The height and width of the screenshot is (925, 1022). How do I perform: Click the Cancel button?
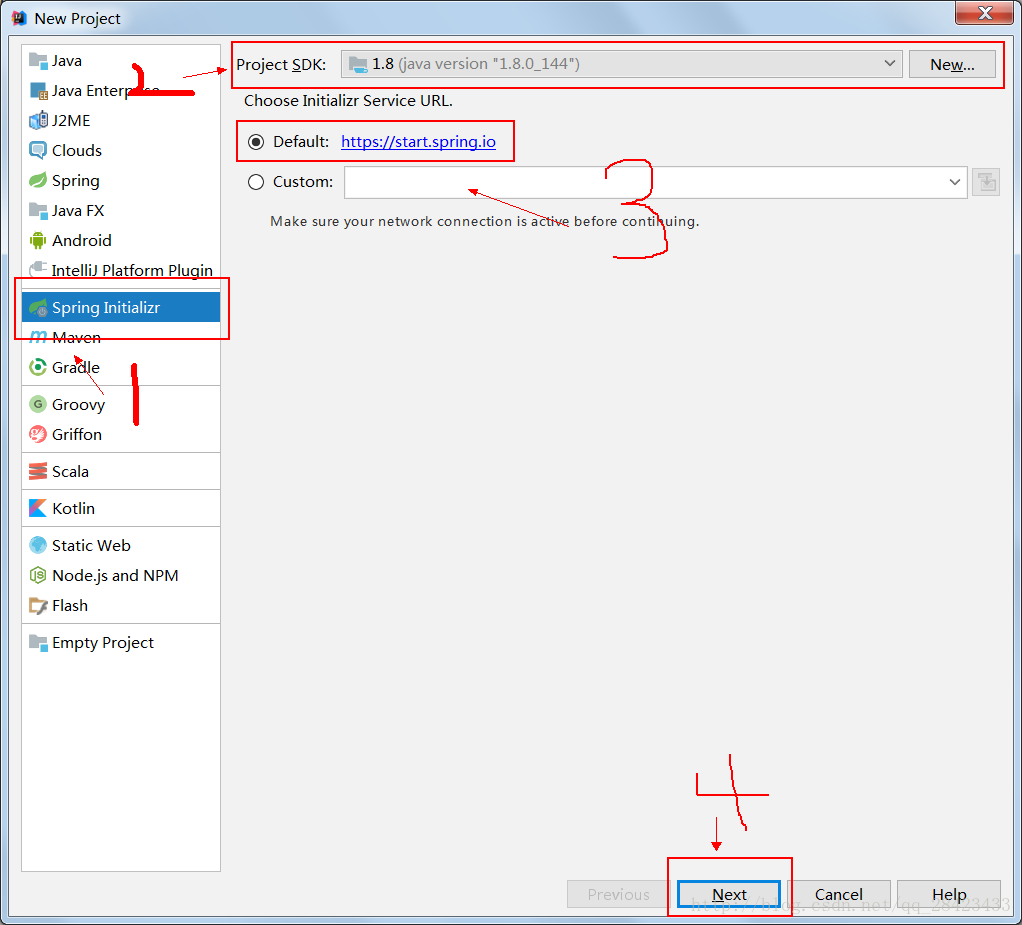[x=839, y=894]
